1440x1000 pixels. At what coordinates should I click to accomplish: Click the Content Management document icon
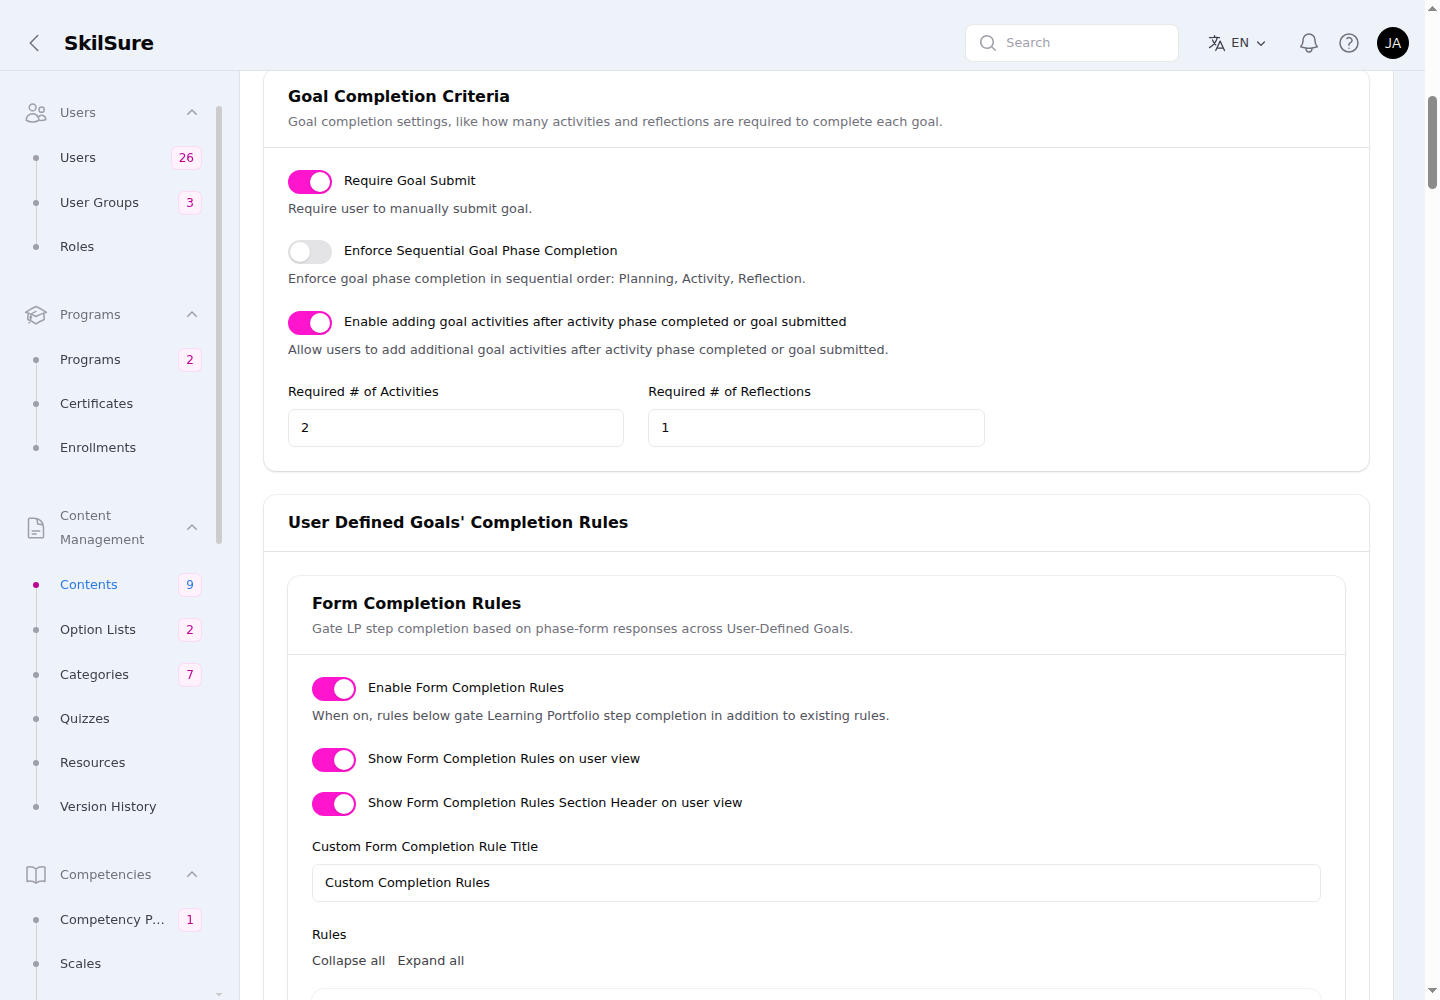(x=36, y=528)
